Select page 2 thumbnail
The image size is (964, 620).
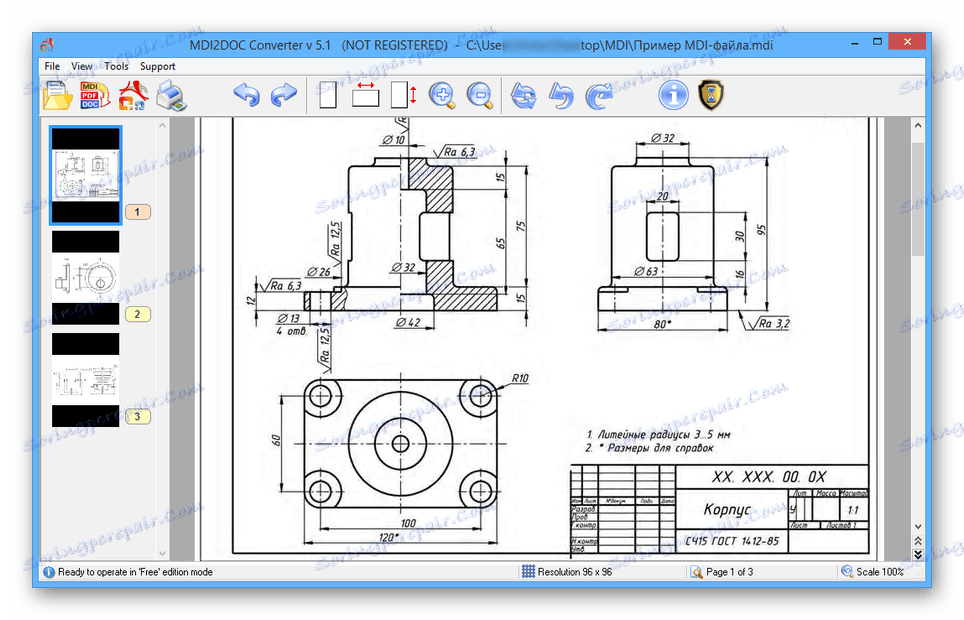click(x=85, y=277)
